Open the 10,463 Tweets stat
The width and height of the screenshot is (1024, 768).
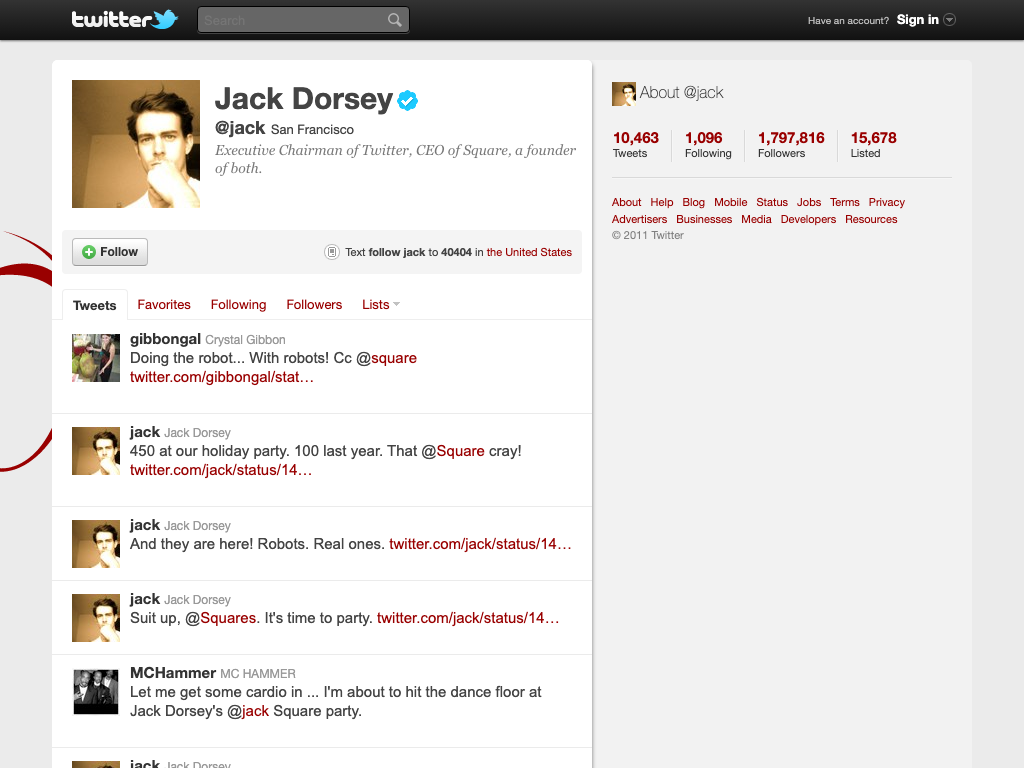635,144
